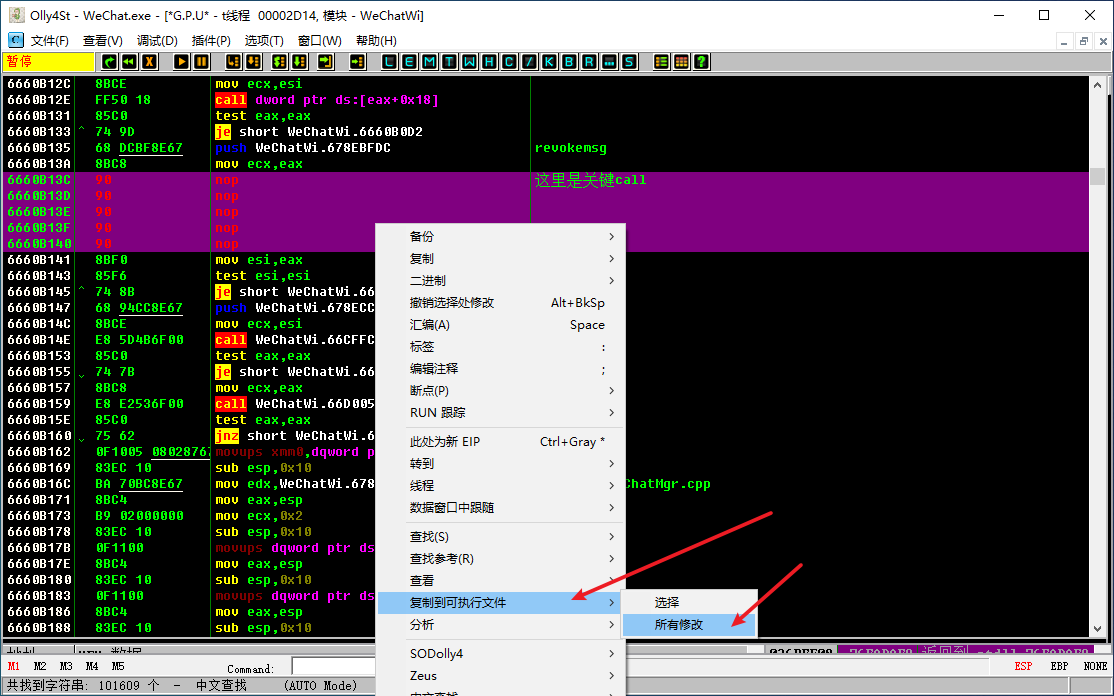The image size is (1114, 696).
Task: Open Call stack with K icon
Action: coord(549,62)
